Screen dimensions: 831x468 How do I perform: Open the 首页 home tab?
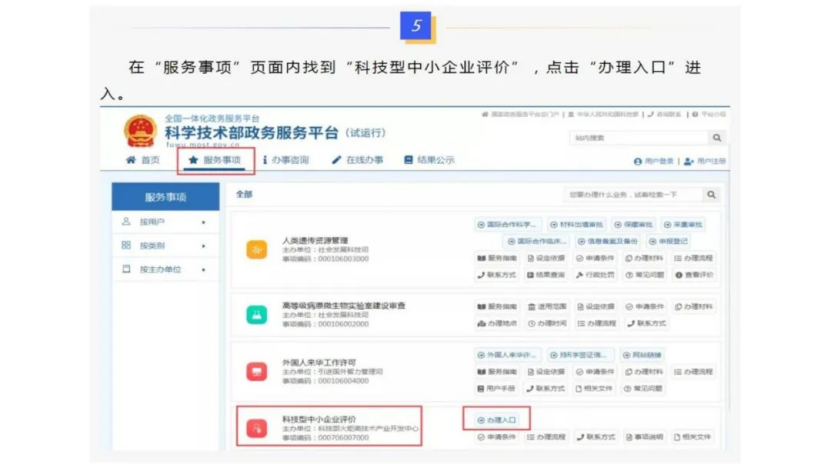point(143,160)
